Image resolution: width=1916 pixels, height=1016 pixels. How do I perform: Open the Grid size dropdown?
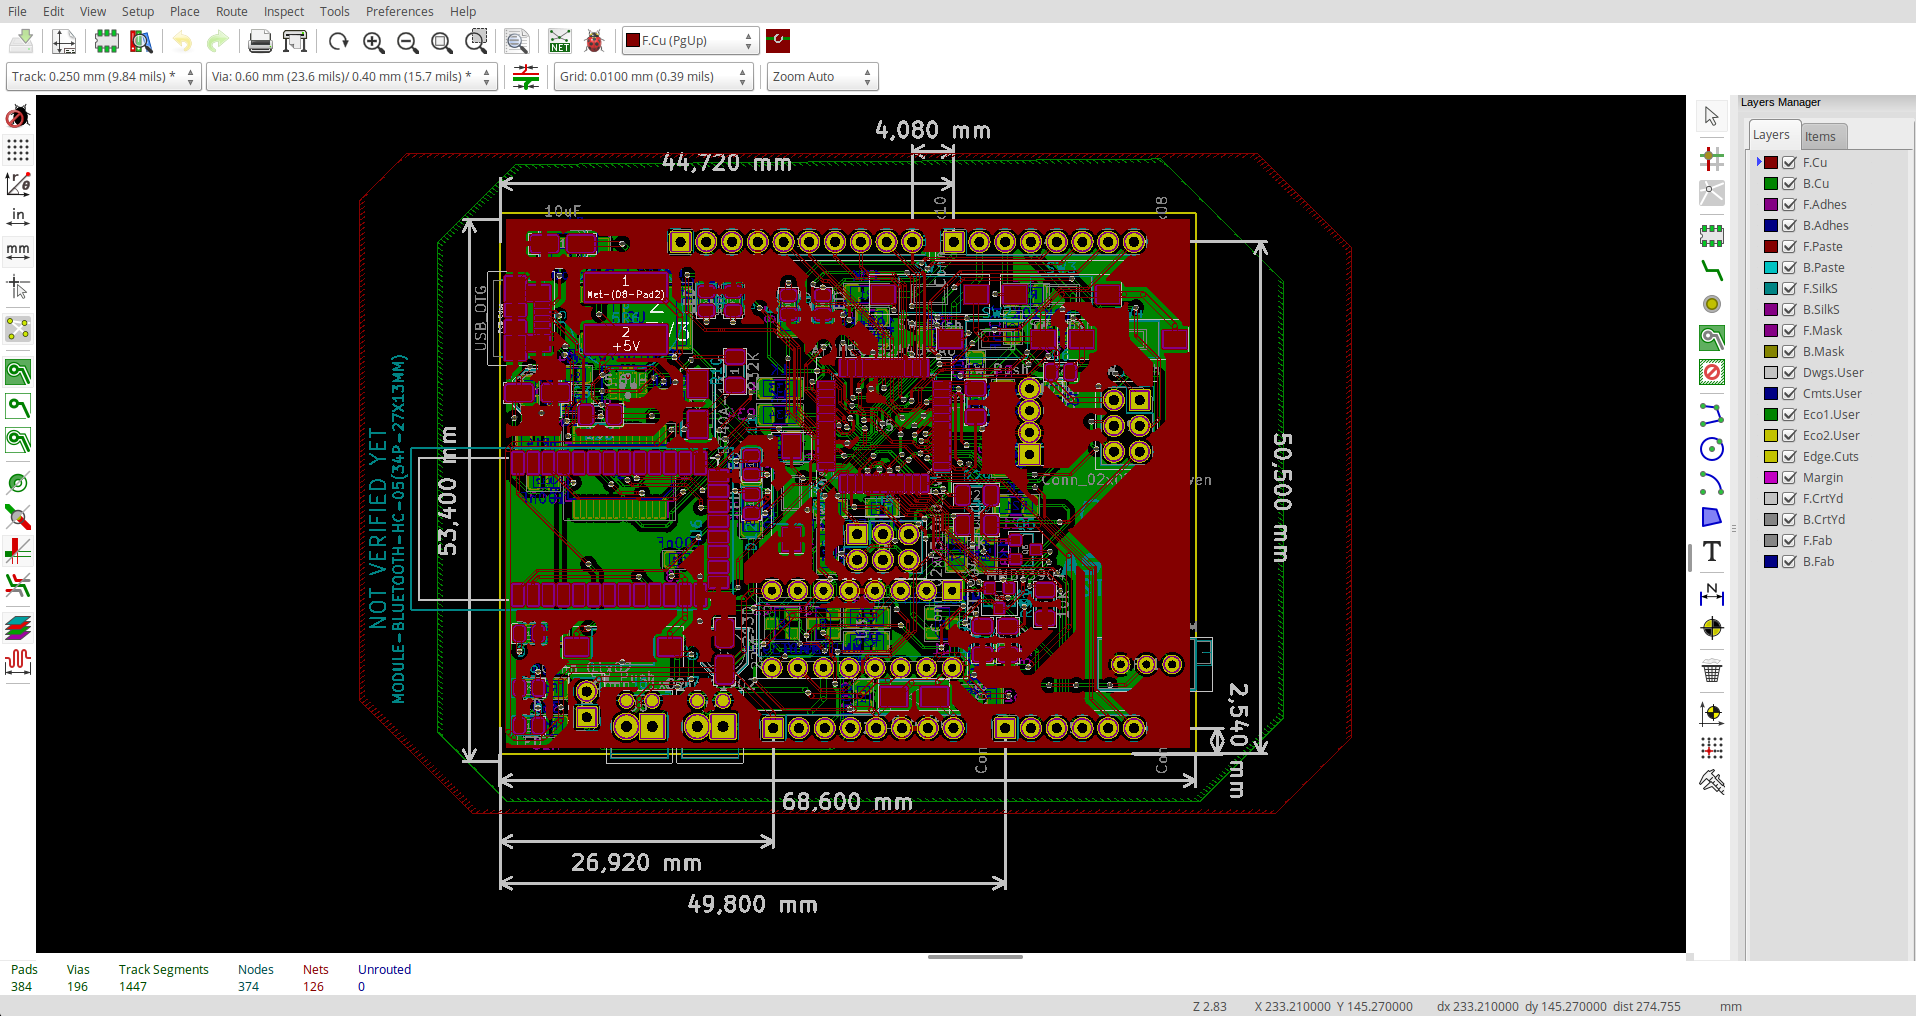pyautogui.click(x=654, y=77)
